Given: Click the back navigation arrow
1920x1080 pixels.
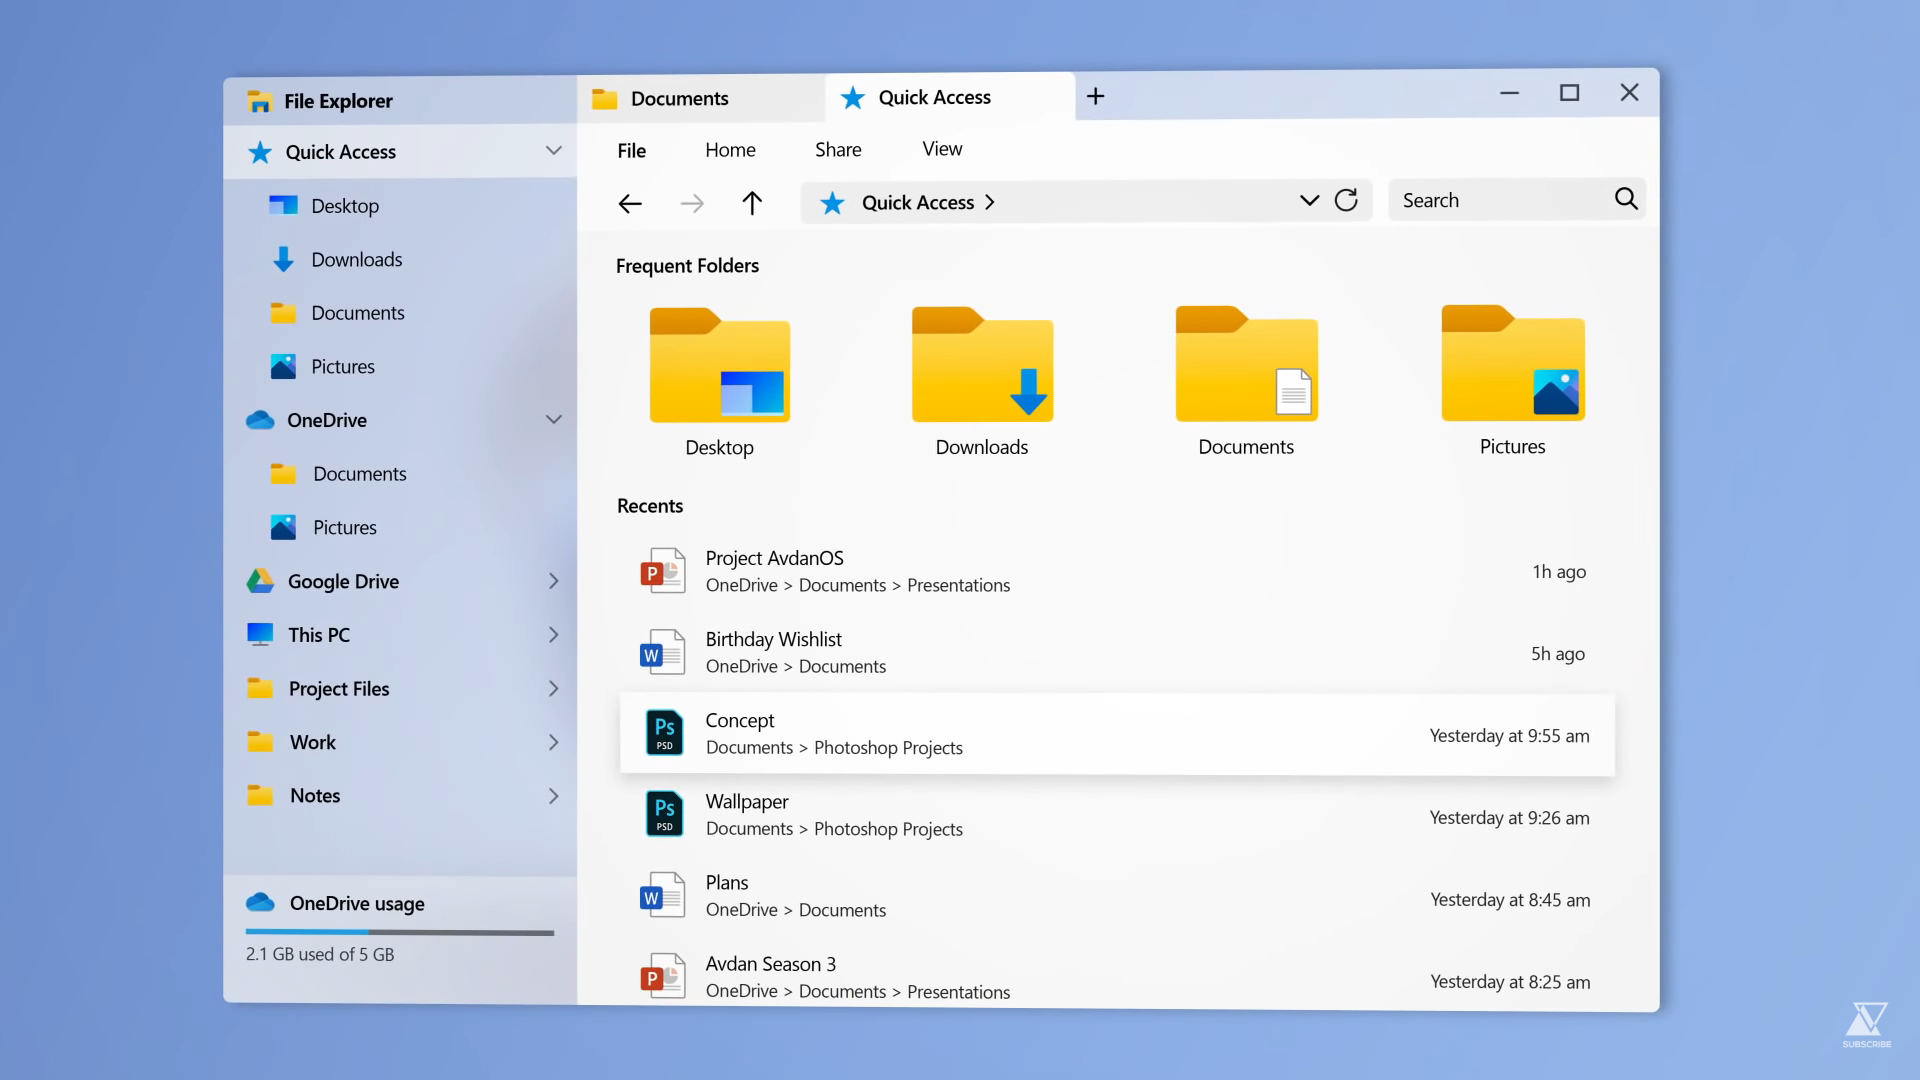Looking at the screenshot, I should (630, 203).
